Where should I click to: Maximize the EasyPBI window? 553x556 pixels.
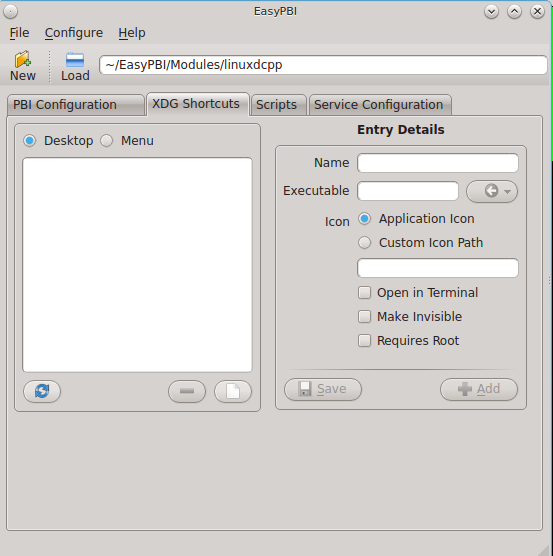point(514,12)
